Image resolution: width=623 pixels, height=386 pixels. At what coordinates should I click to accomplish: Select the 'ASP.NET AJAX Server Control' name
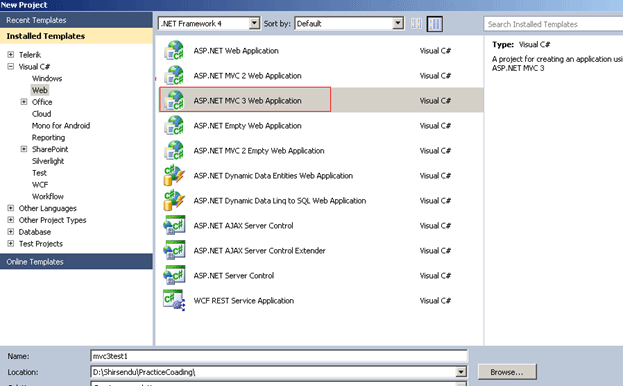coord(243,226)
